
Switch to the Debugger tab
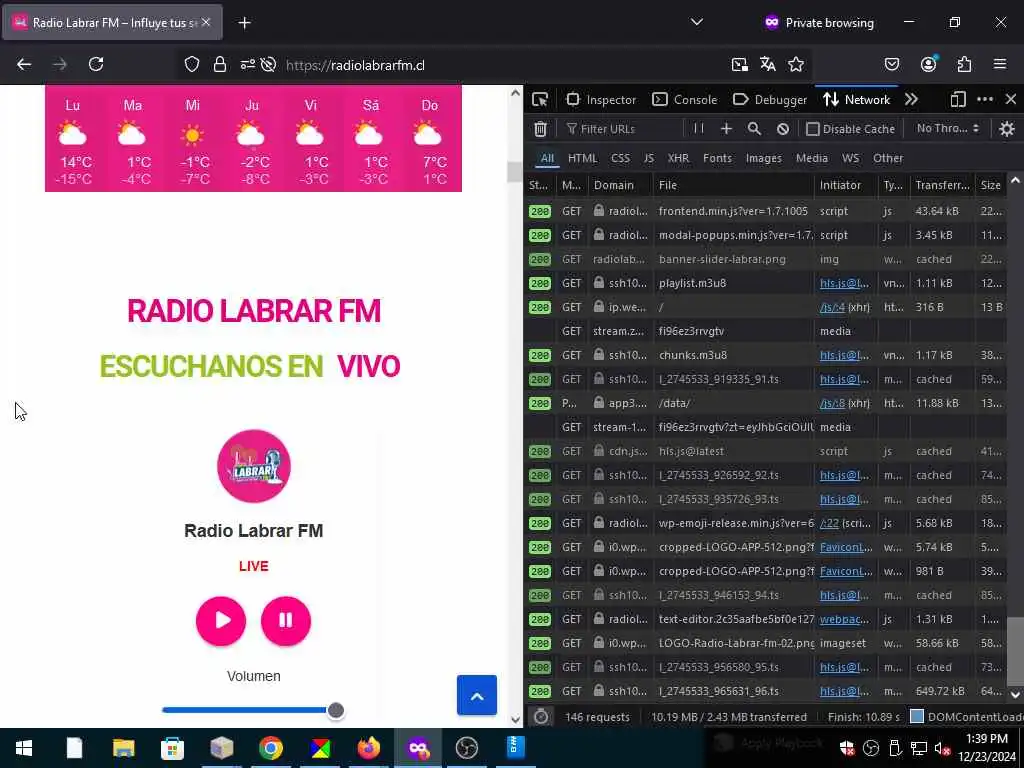(770, 100)
